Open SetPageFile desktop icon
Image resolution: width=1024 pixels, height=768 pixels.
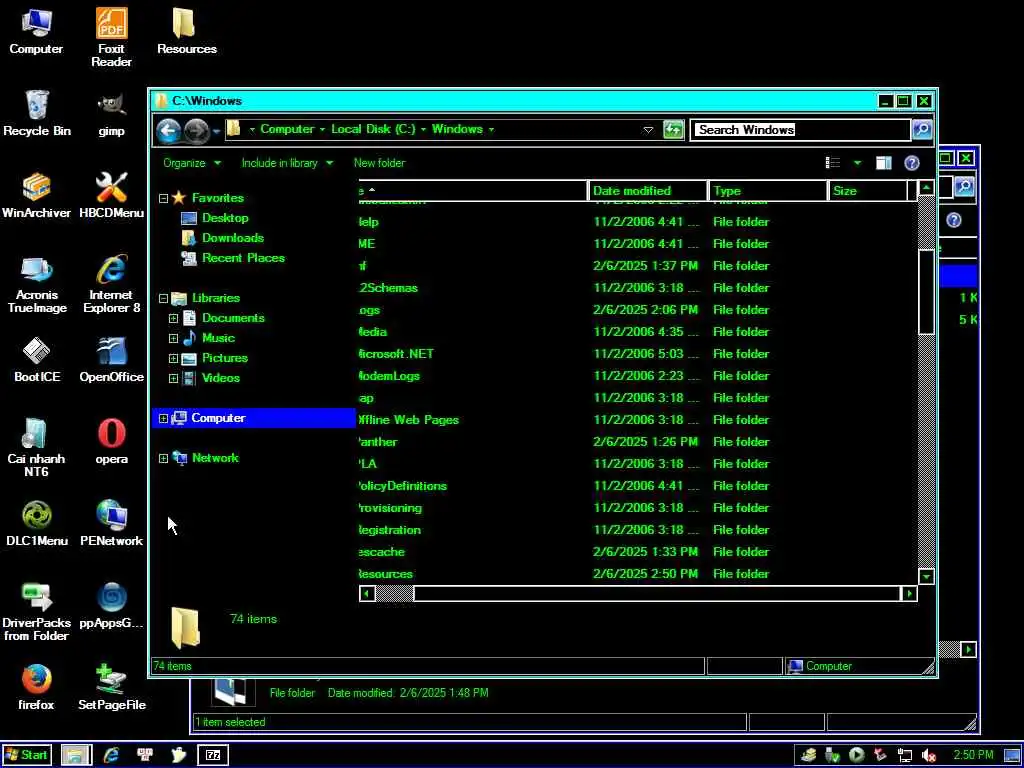click(x=111, y=688)
